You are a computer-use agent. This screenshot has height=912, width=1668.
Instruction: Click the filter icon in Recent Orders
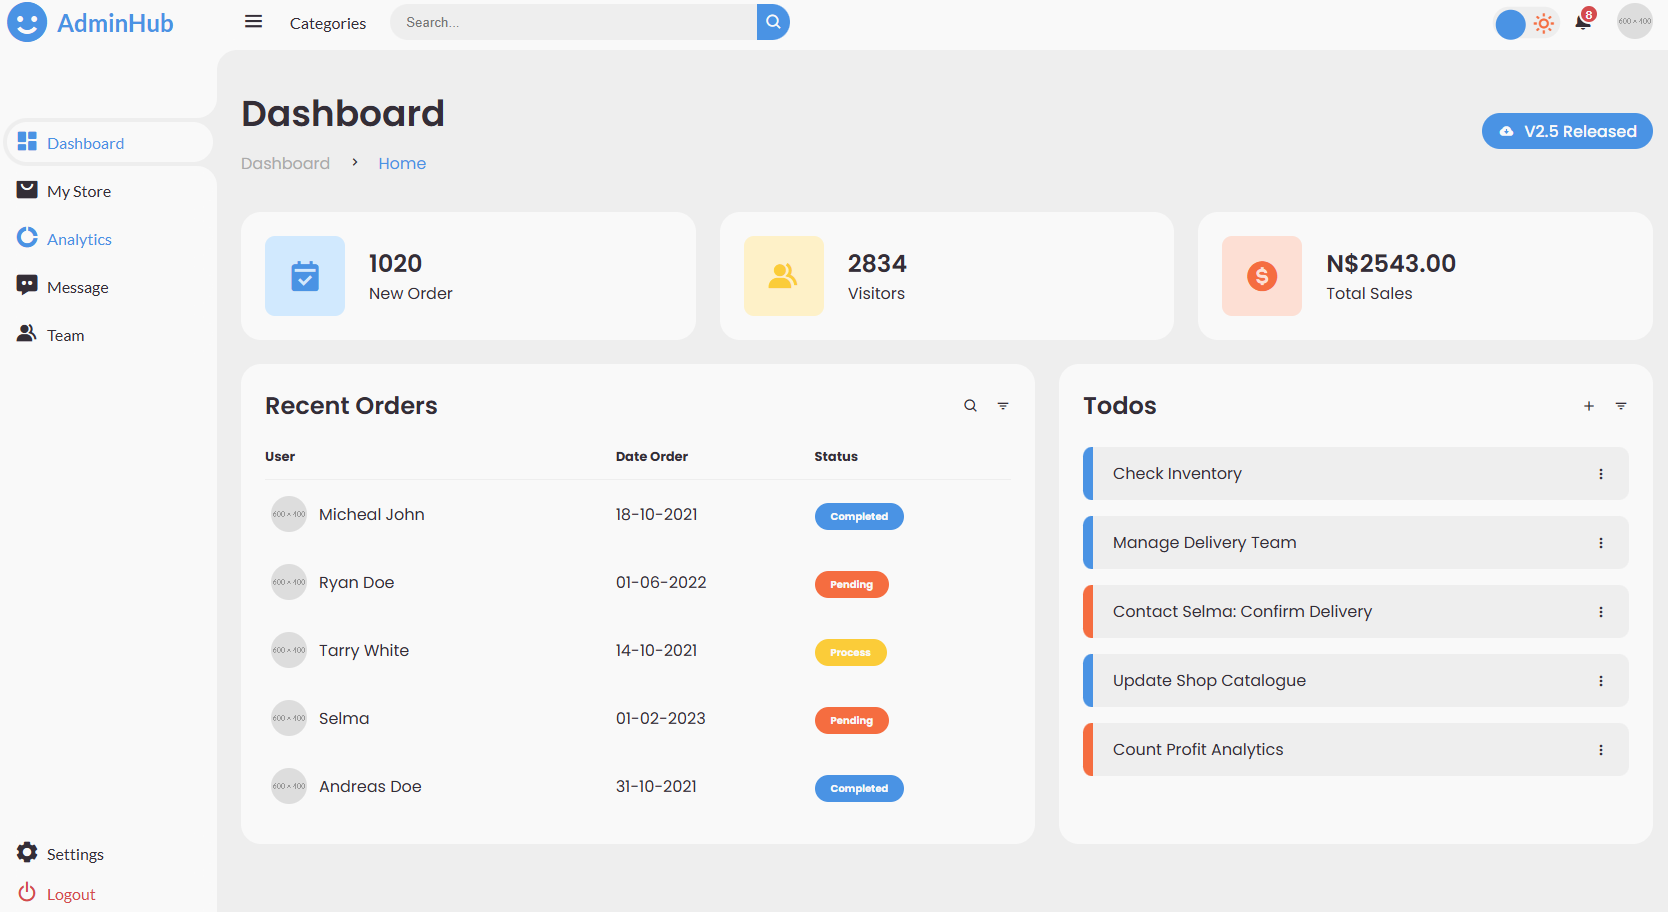(1003, 406)
